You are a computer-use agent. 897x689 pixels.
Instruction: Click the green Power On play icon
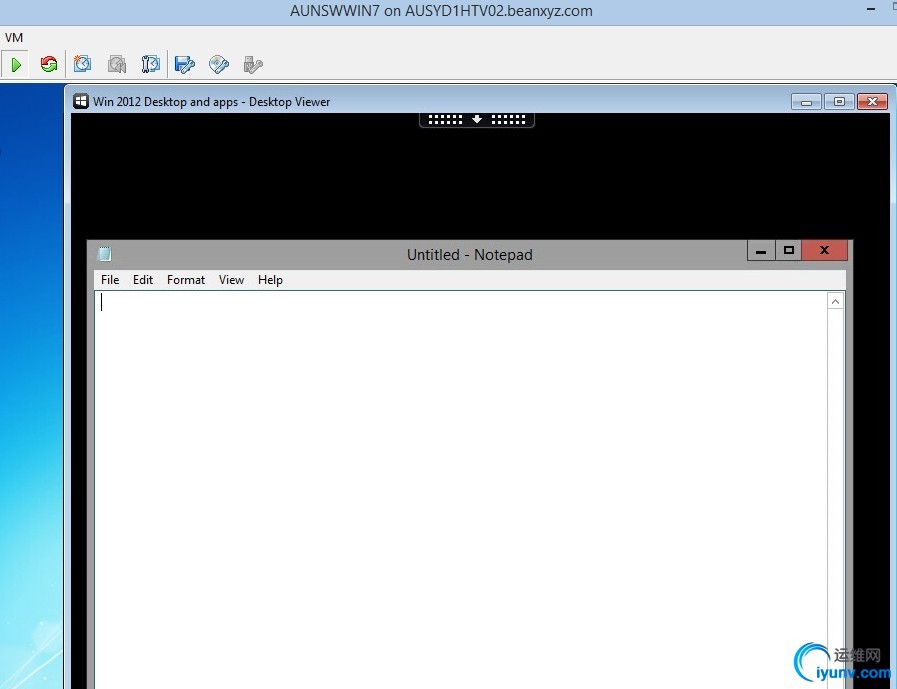pyautogui.click(x=16, y=64)
